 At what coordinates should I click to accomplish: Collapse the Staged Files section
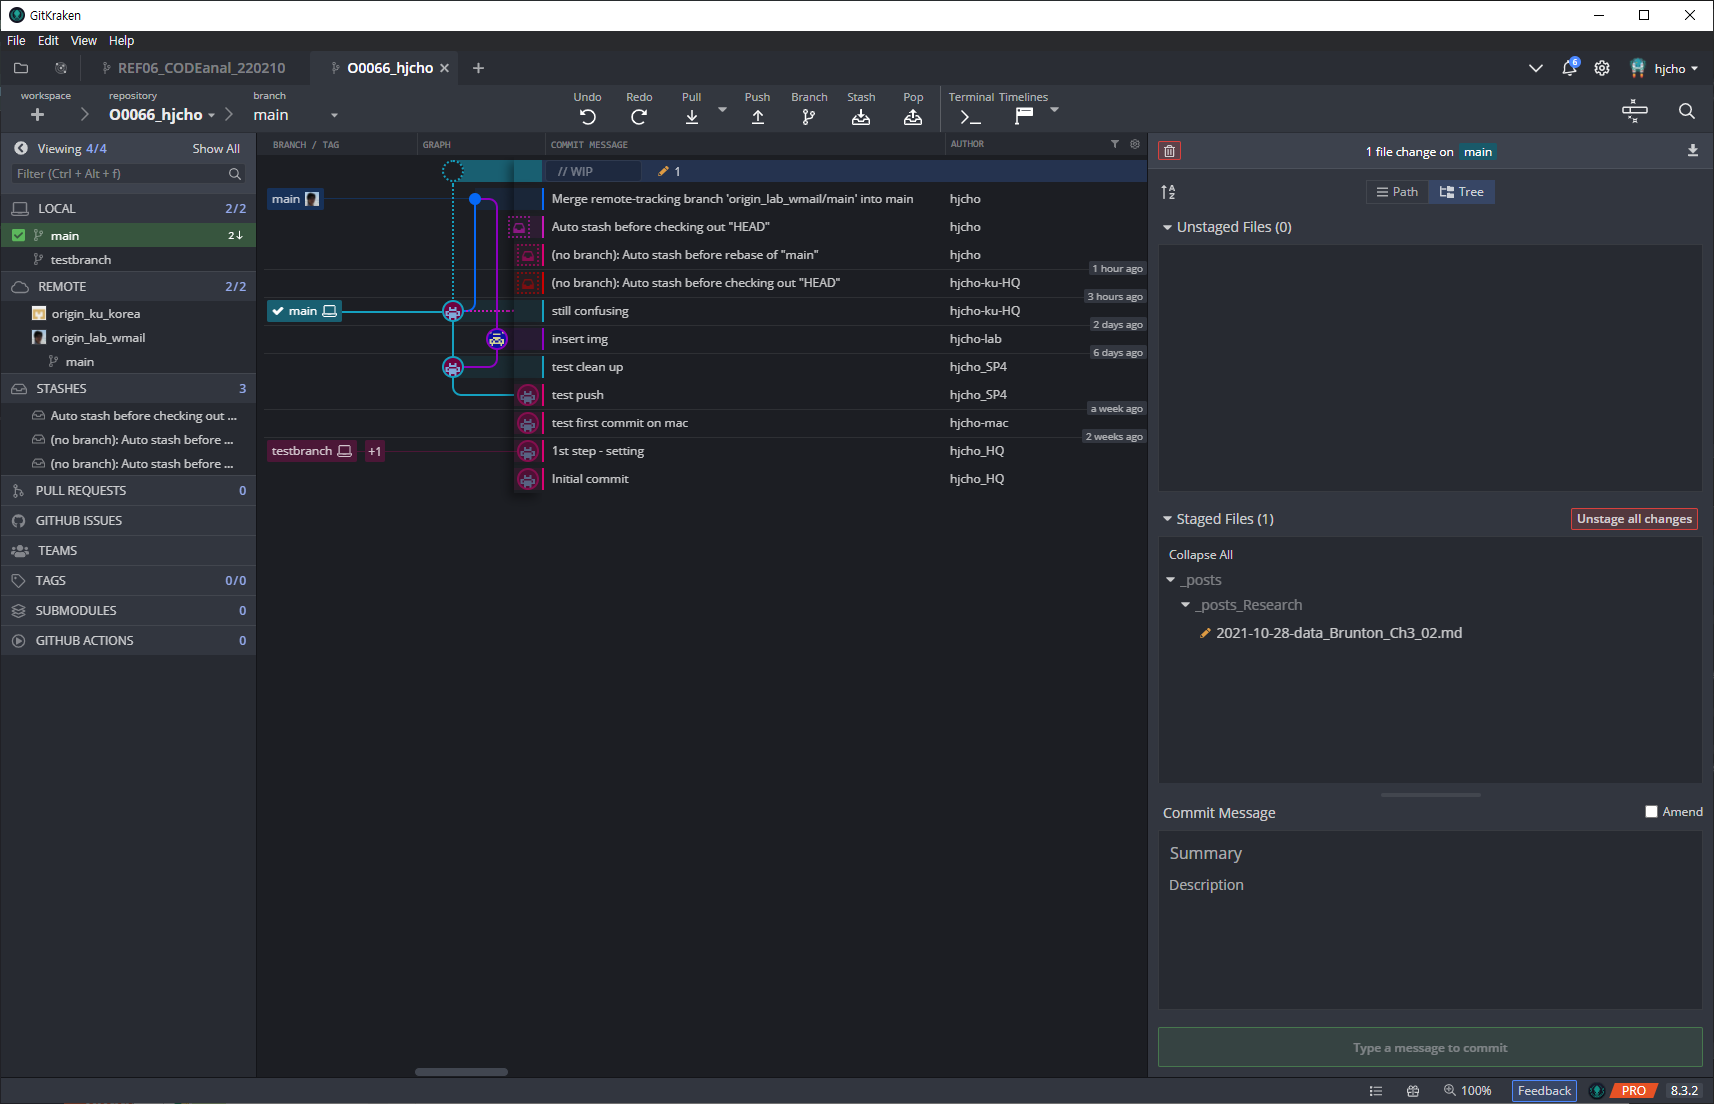[x=1167, y=519]
